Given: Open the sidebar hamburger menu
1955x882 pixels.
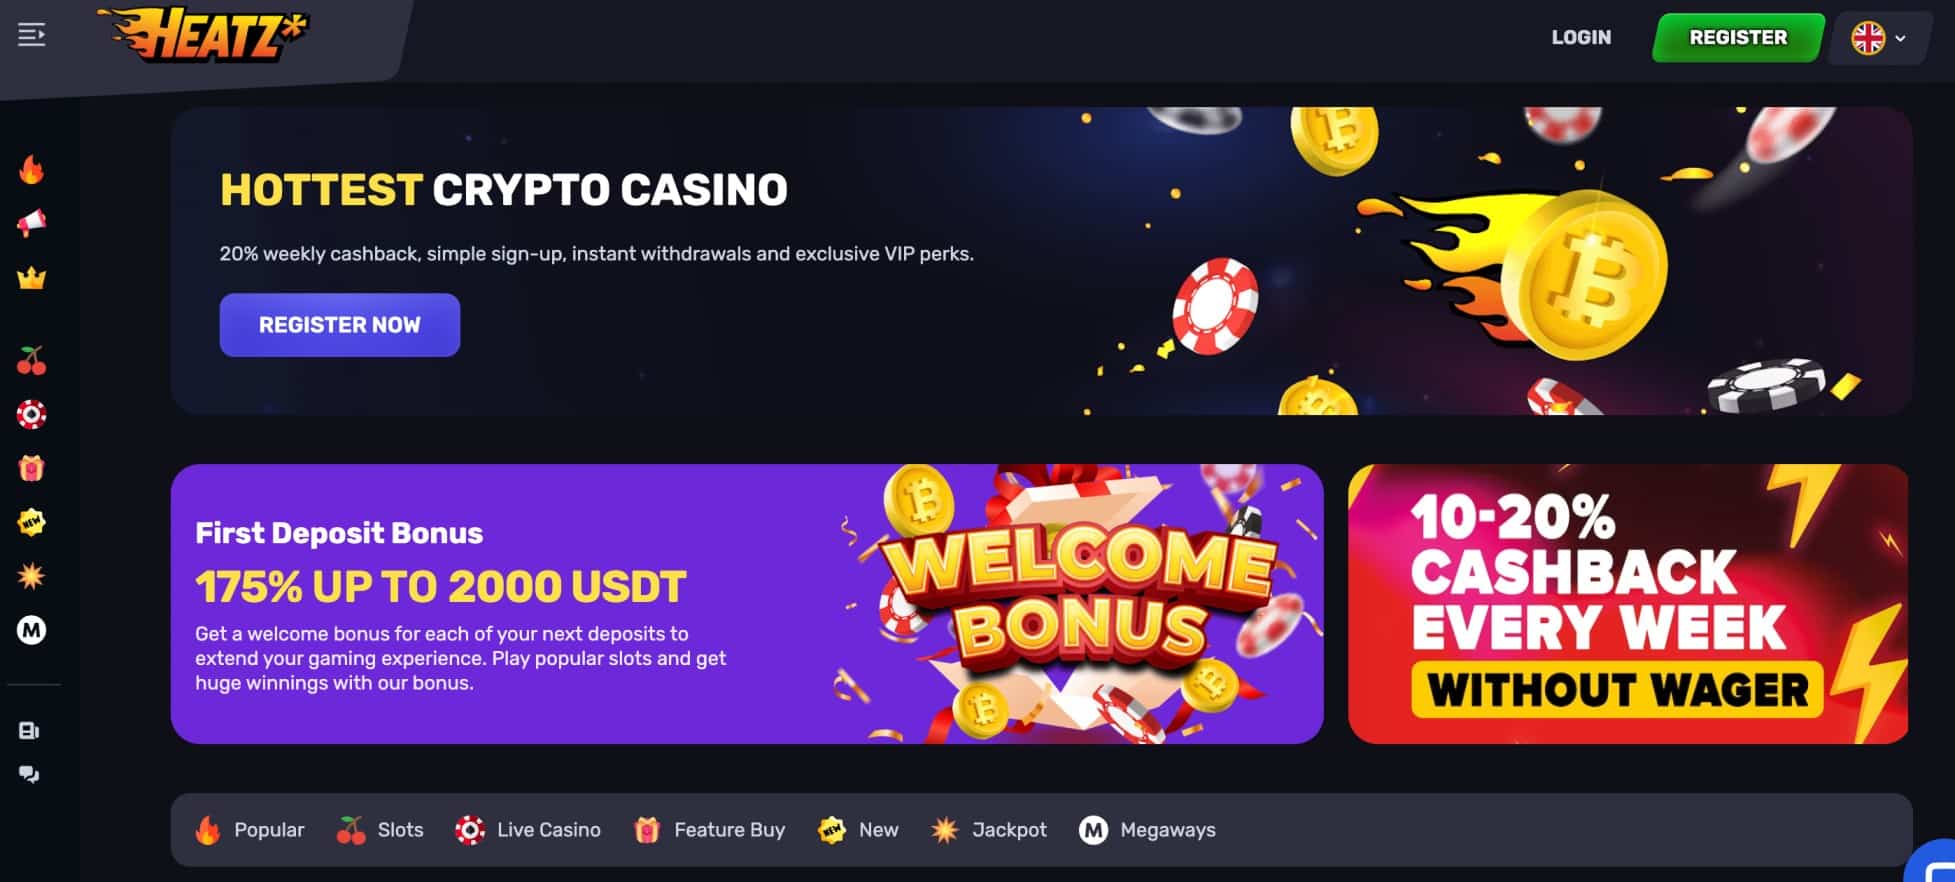Looking at the screenshot, I should click(x=32, y=35).
